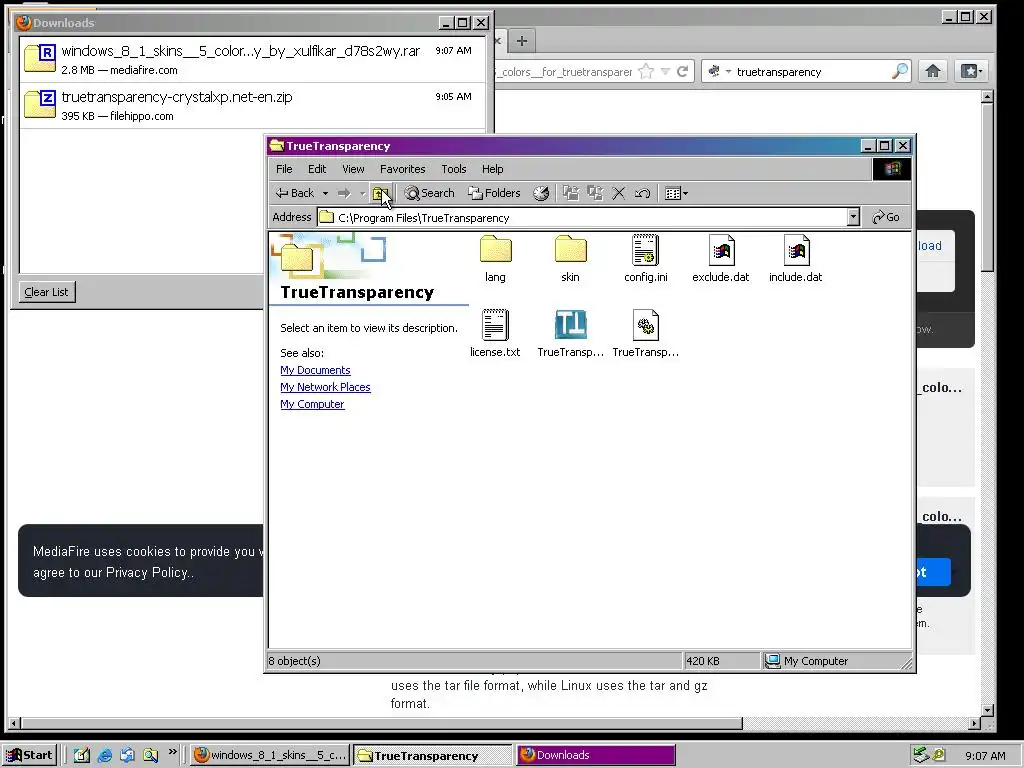Click the rar file icon in Downloads
The width and height of the screenshot is (1024, 768).
40,57
